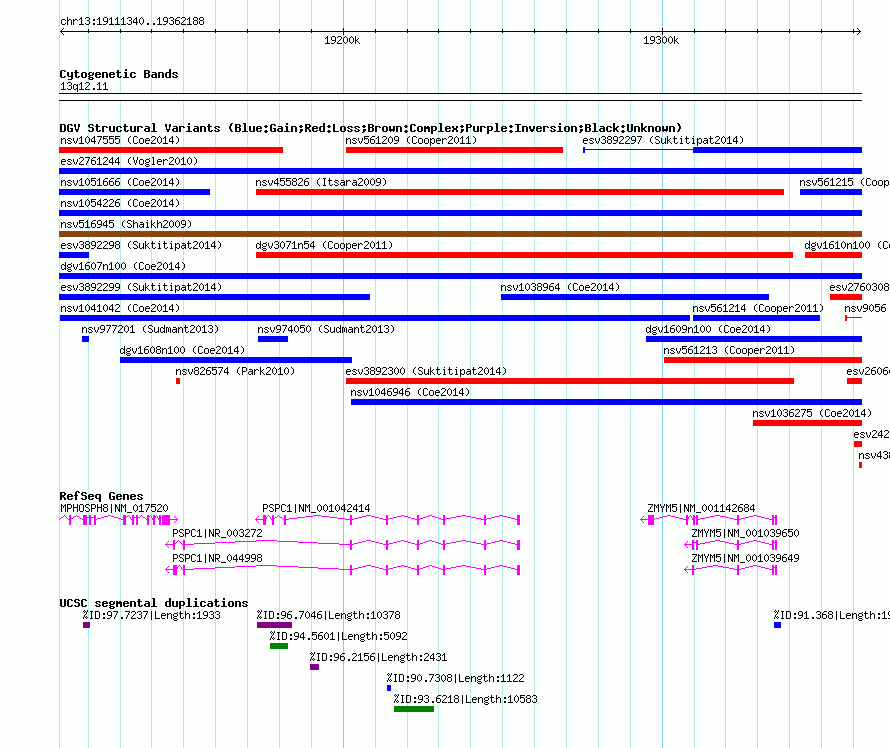Click the blue nsv1038964 (Coe2014) bar
Screen dimensions: 890x748
pyautogui.click(x=635, y=297)
